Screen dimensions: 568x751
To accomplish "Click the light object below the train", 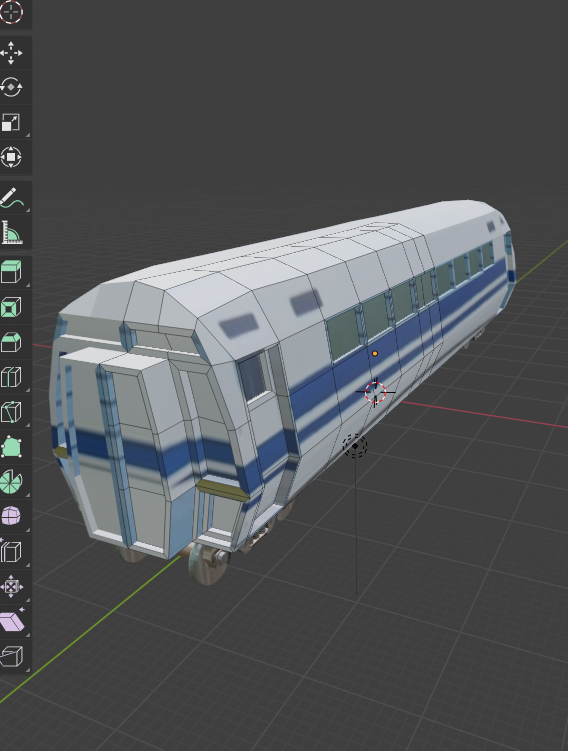I will 355,446.
